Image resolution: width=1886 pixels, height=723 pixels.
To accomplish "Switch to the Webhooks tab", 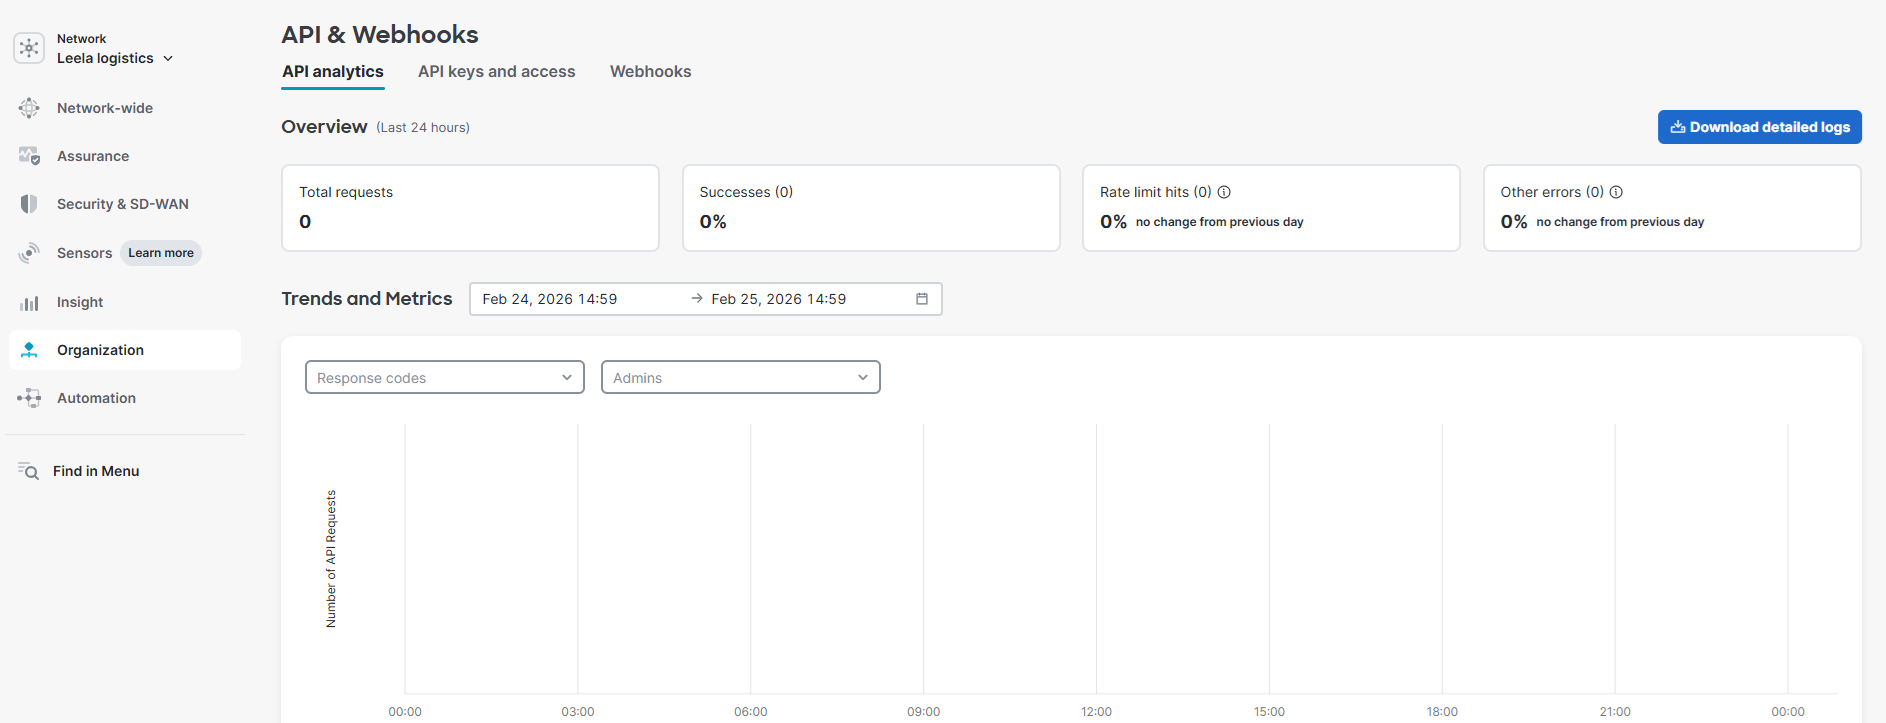I will pos(650,72).
